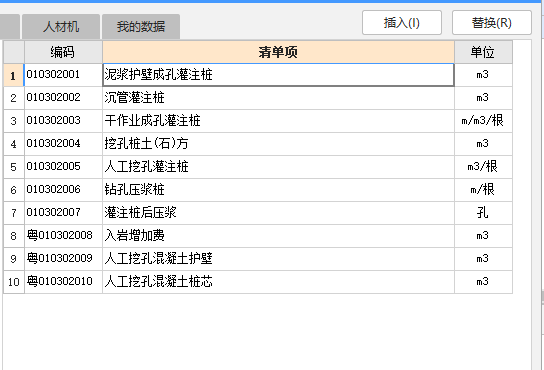Select 挖孔桩土(石)方 item
Screen dimensions: 544x370
(278, 143)
